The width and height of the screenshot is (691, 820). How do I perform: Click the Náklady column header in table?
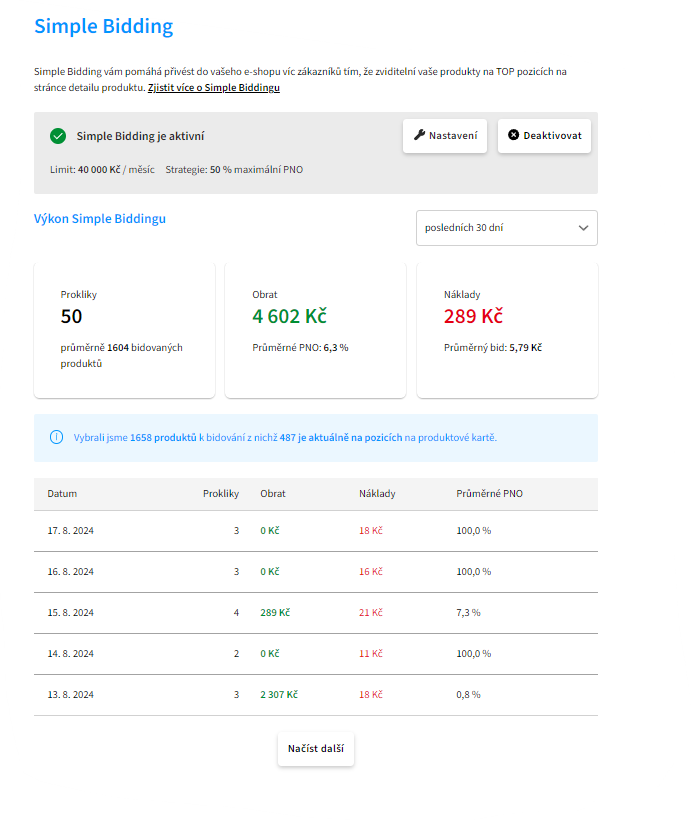[377, 494]
